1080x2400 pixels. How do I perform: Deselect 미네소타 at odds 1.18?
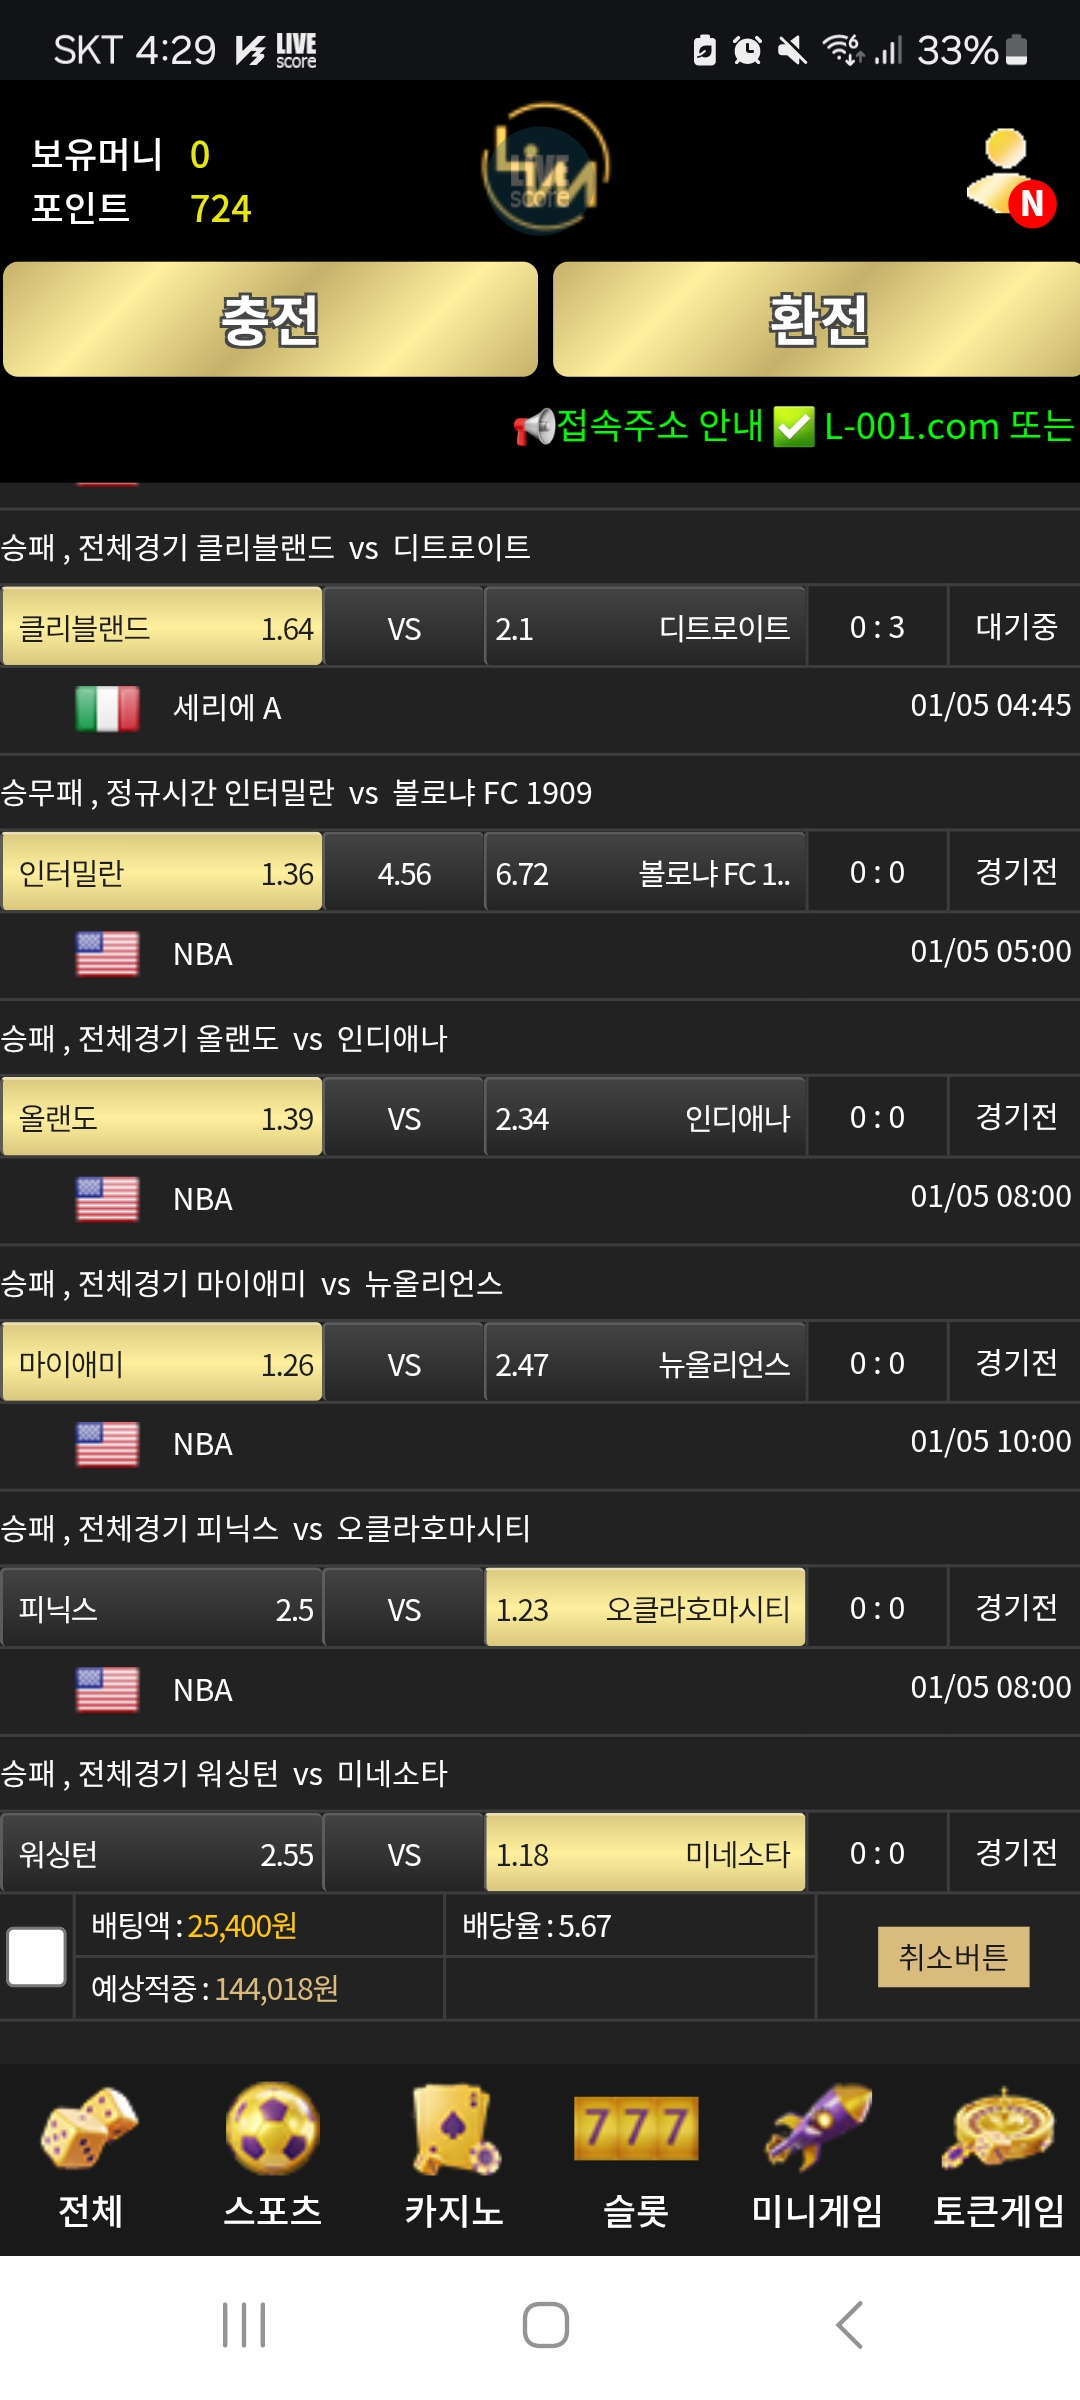point(645,1854)
